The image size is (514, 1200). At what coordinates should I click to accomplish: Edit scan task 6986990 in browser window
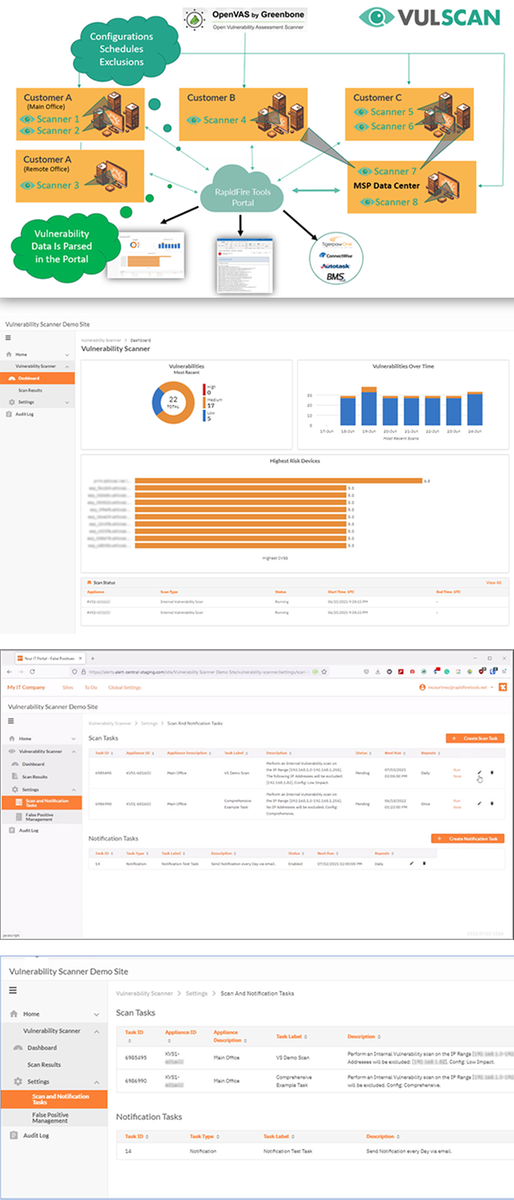coord(479,803)
